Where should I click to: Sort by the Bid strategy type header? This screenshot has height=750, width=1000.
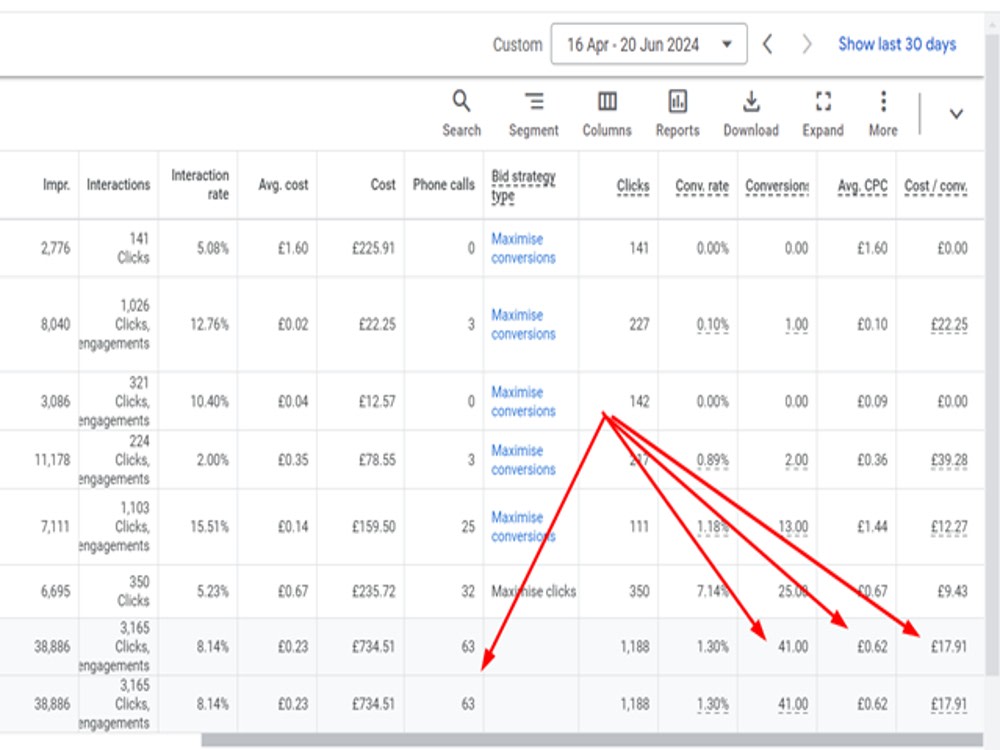[x=523, y=186]
